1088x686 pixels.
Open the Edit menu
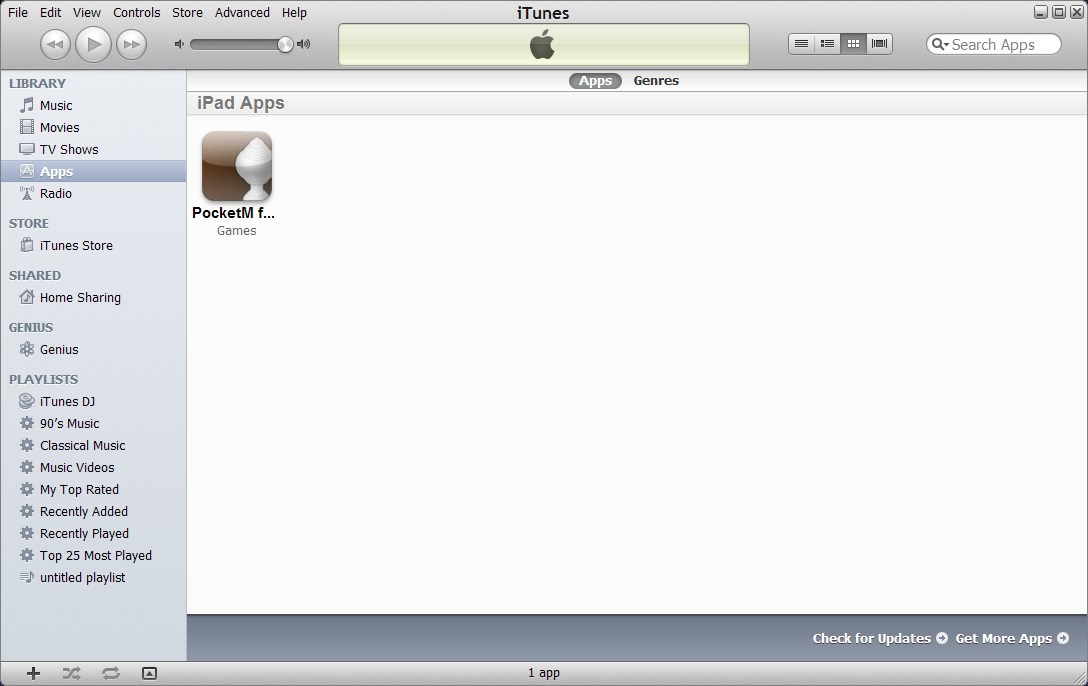50,12
